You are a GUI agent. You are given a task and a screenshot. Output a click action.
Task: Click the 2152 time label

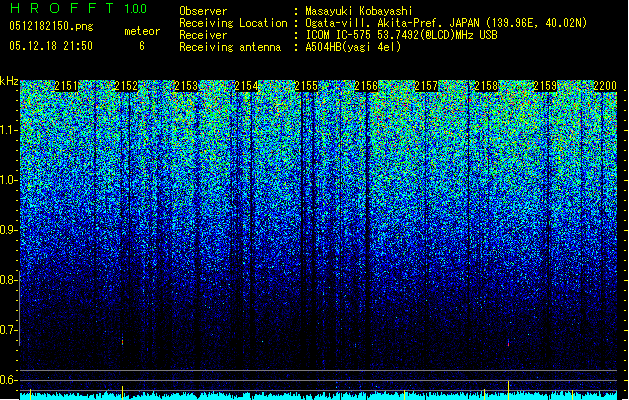coord(126,86)
